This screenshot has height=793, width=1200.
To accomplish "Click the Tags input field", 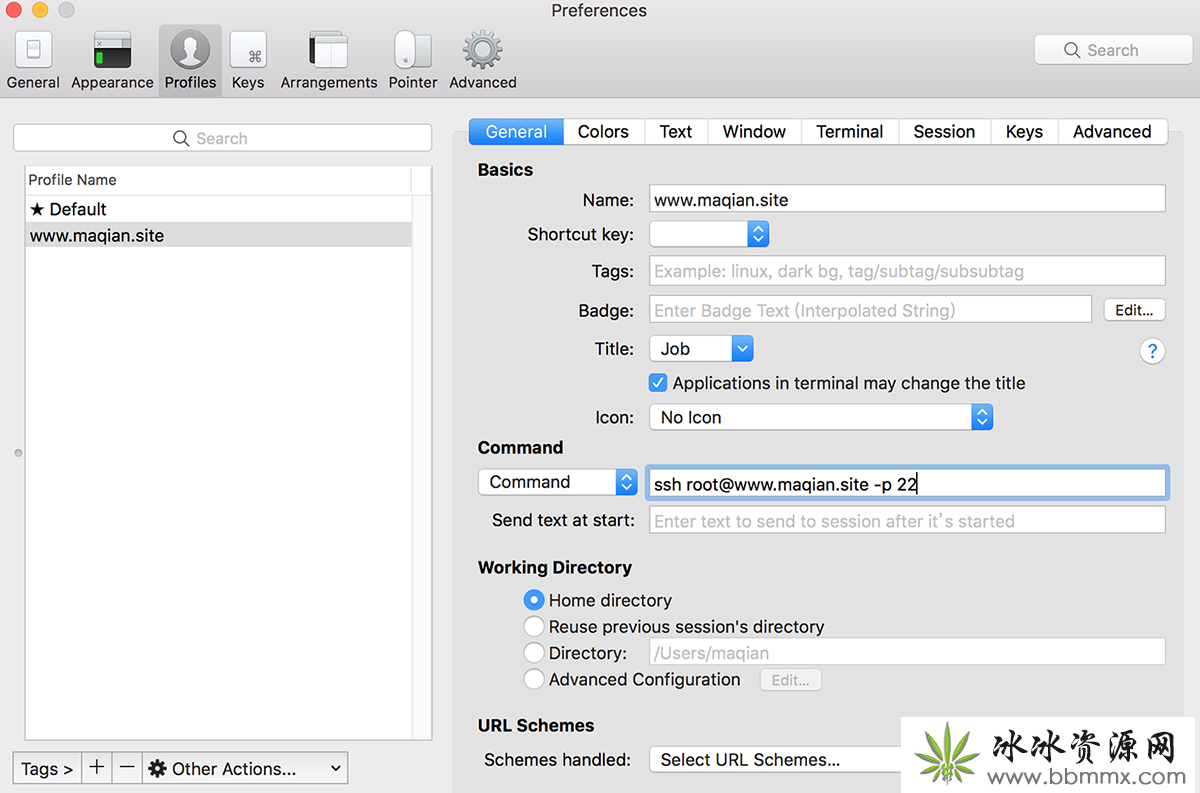I will tap(907, 271).
